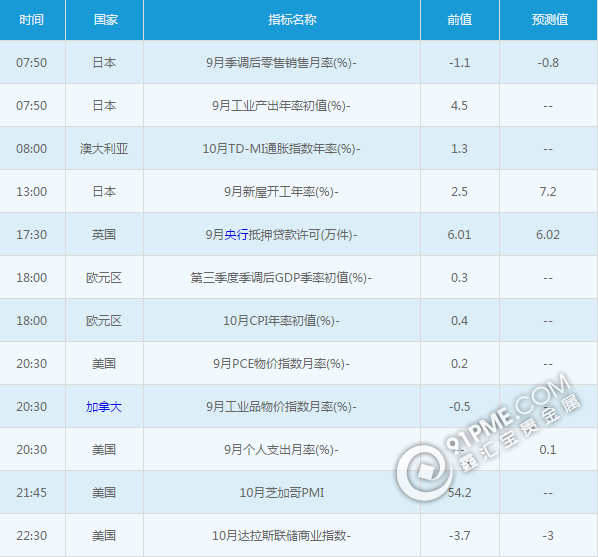Click the 指标名称 column header
The image size is (598, 557).
(292, 20)
